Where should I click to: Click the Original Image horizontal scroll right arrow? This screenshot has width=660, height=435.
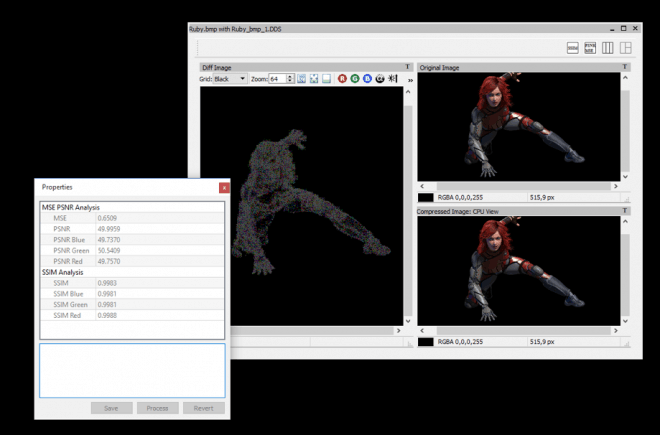(x=616, y=186)
